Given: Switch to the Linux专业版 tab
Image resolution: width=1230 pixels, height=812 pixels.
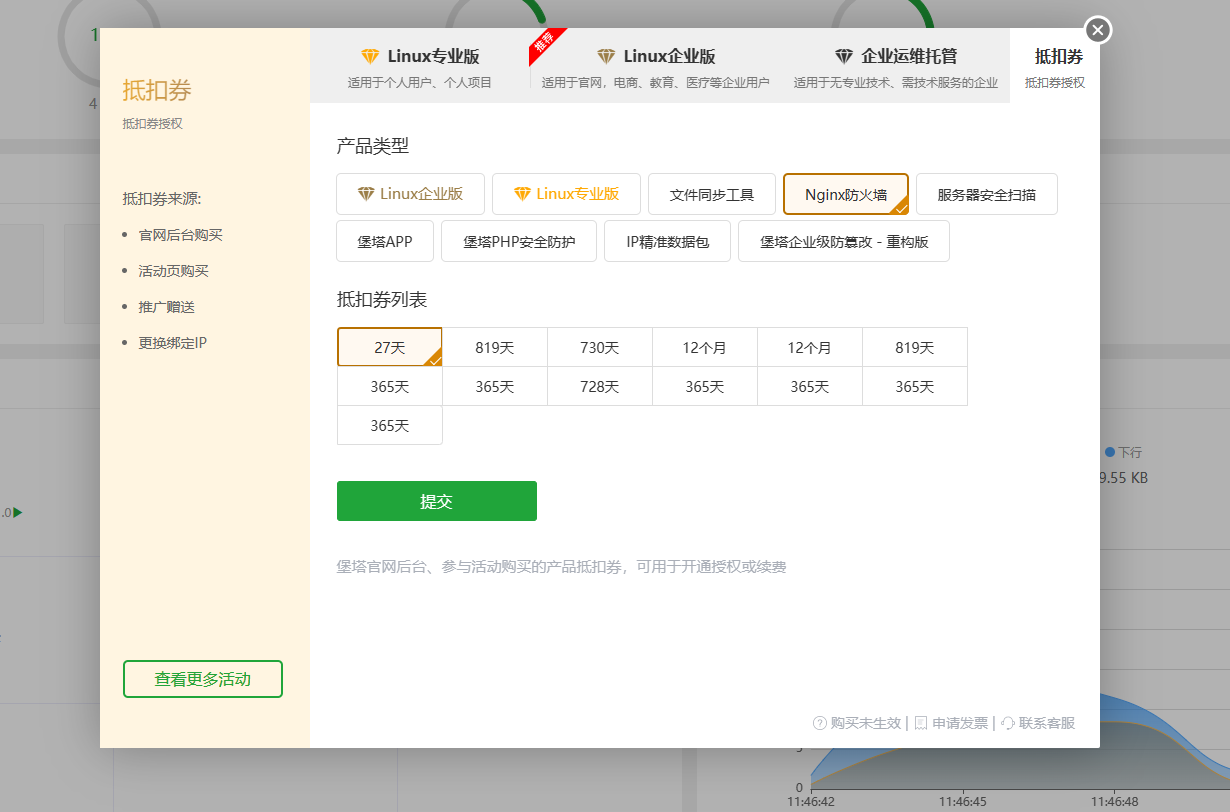Looking at the screenshot, I should click(x=420, y=66).
